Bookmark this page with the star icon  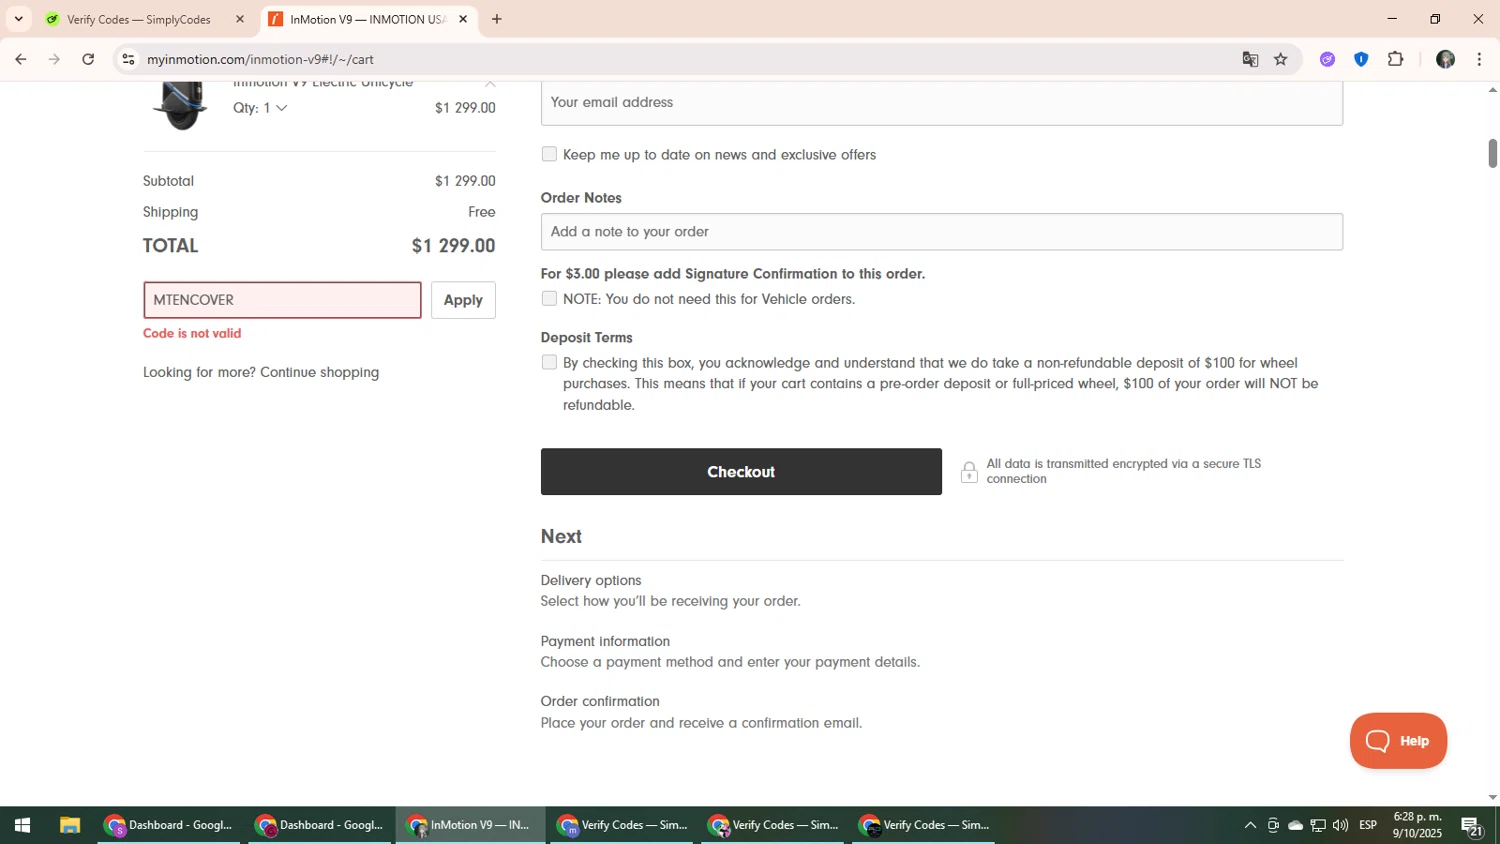pyautogui.click(x=1281, y=60)
